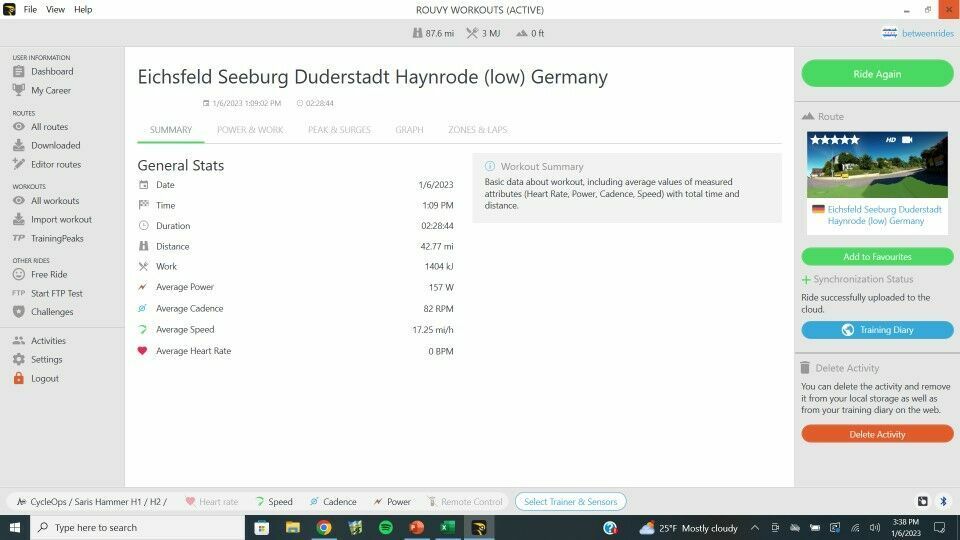Toggle the Cadence sensor indicator

pyautogui.click(x=332, y=502)
